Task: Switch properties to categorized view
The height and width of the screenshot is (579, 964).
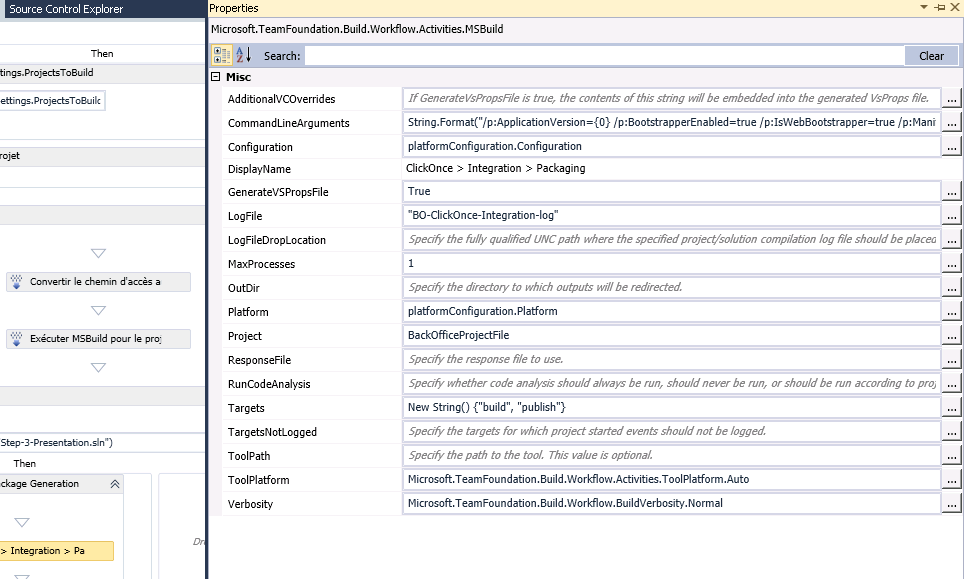Action: [224, 55]
